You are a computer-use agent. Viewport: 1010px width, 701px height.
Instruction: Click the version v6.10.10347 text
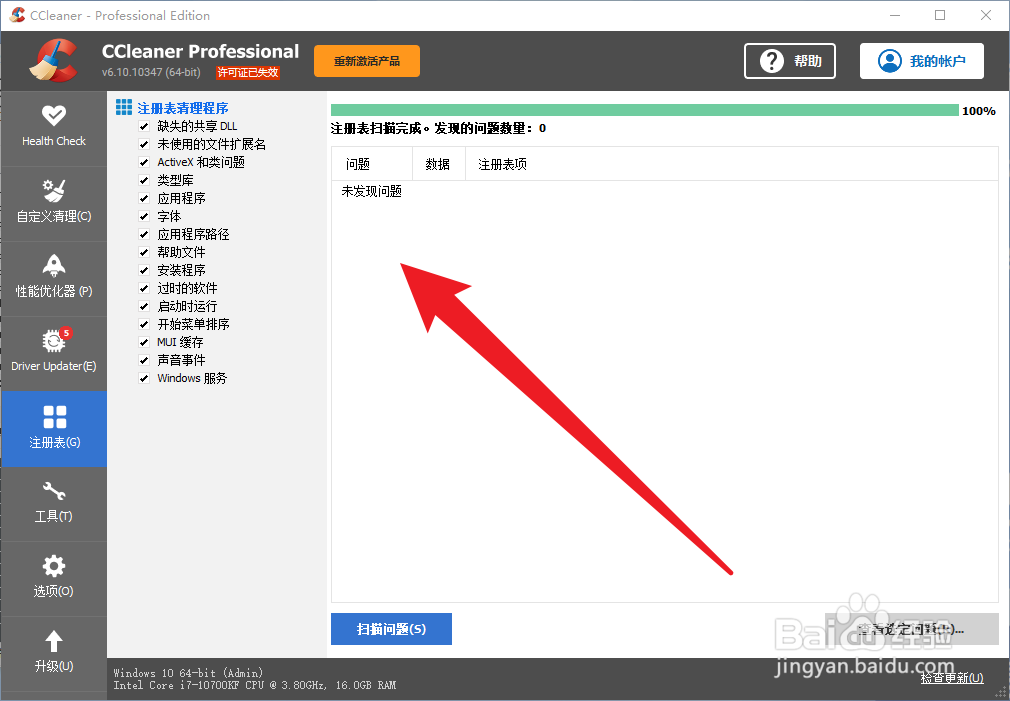pos(151,72)
